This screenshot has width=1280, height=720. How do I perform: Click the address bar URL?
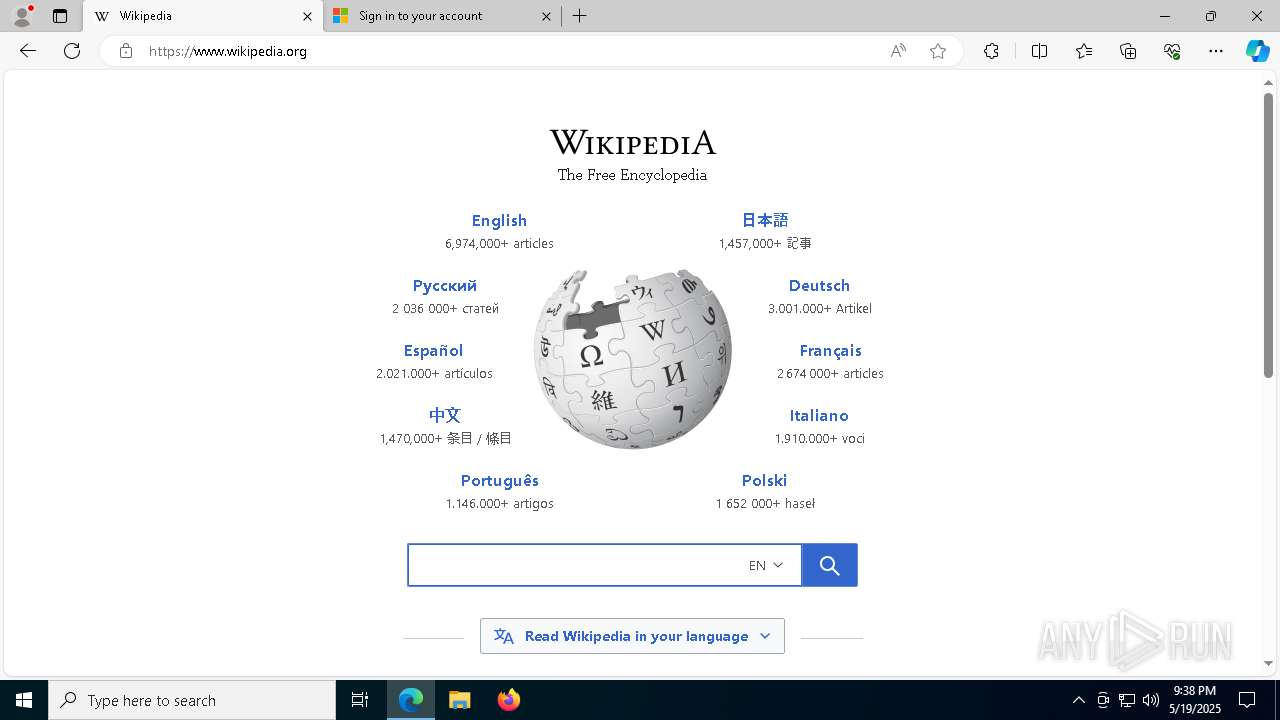[228, 51]
